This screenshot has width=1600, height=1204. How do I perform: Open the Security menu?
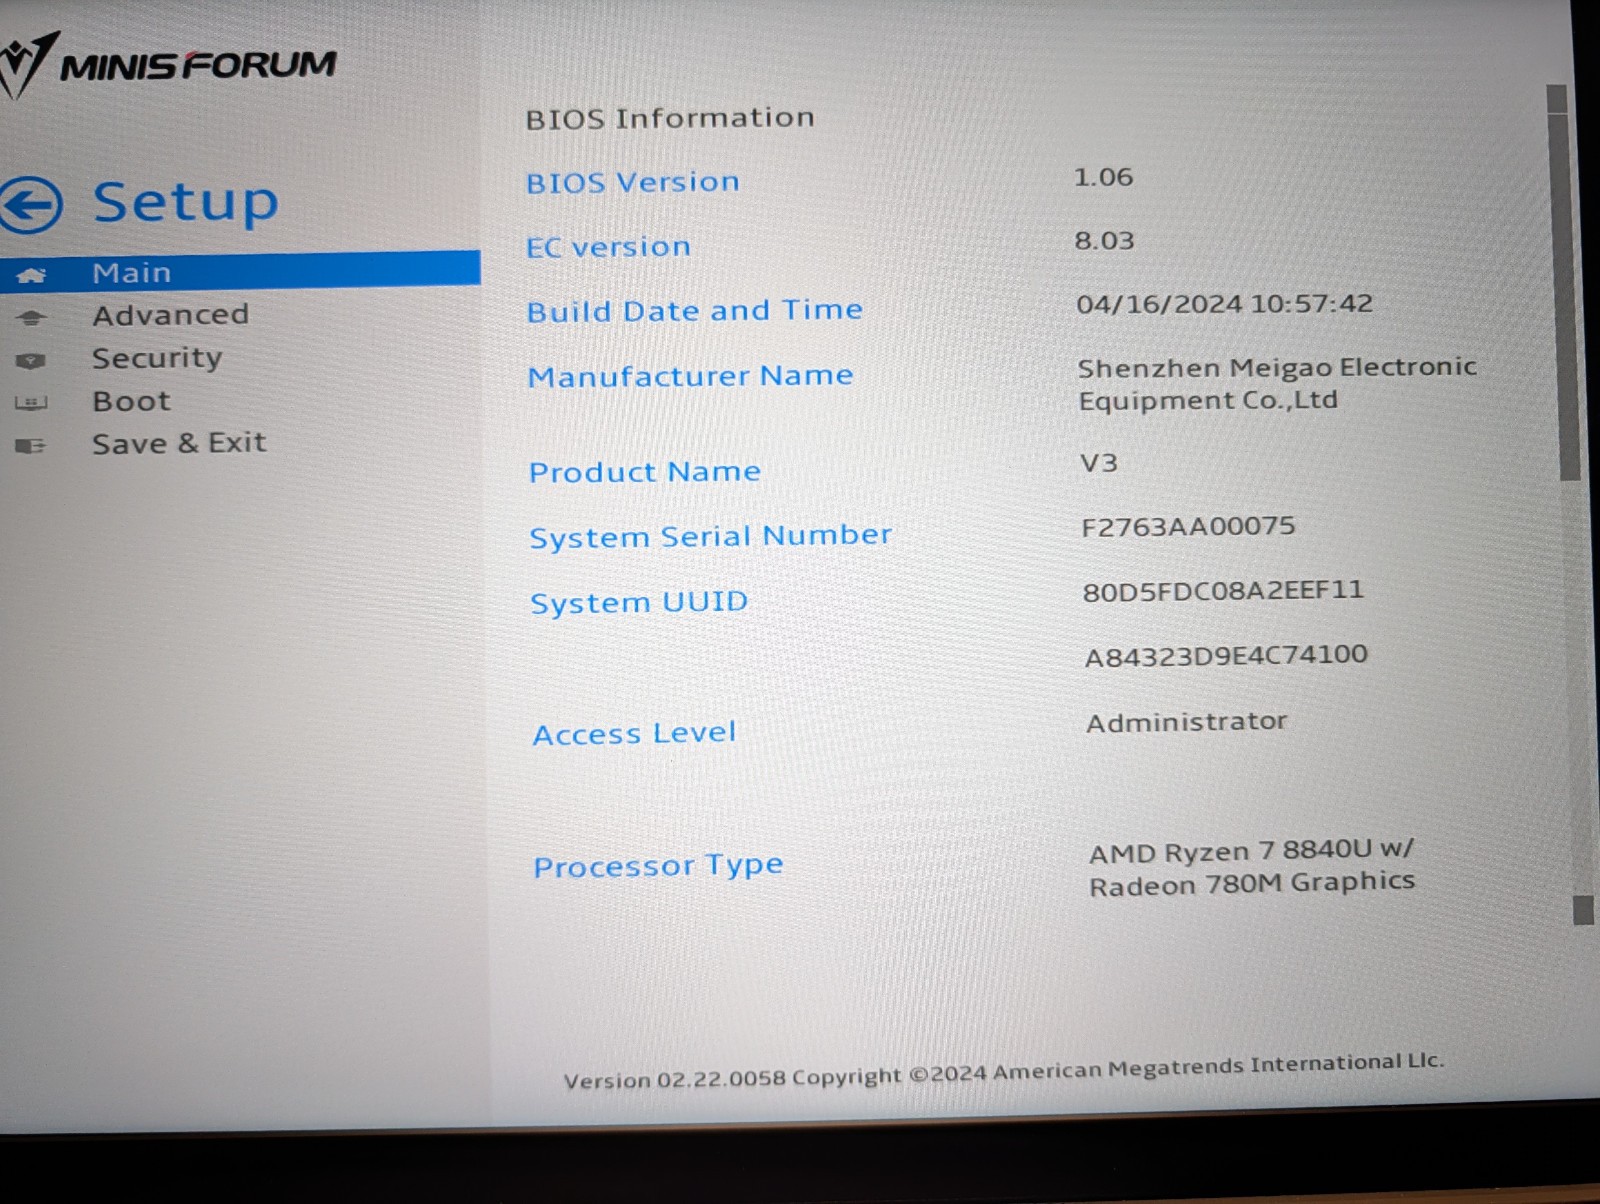coord(157,358)
